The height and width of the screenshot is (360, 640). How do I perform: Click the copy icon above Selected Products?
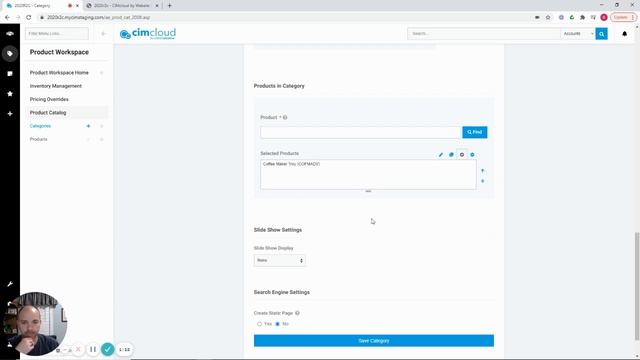click(451, 155)
